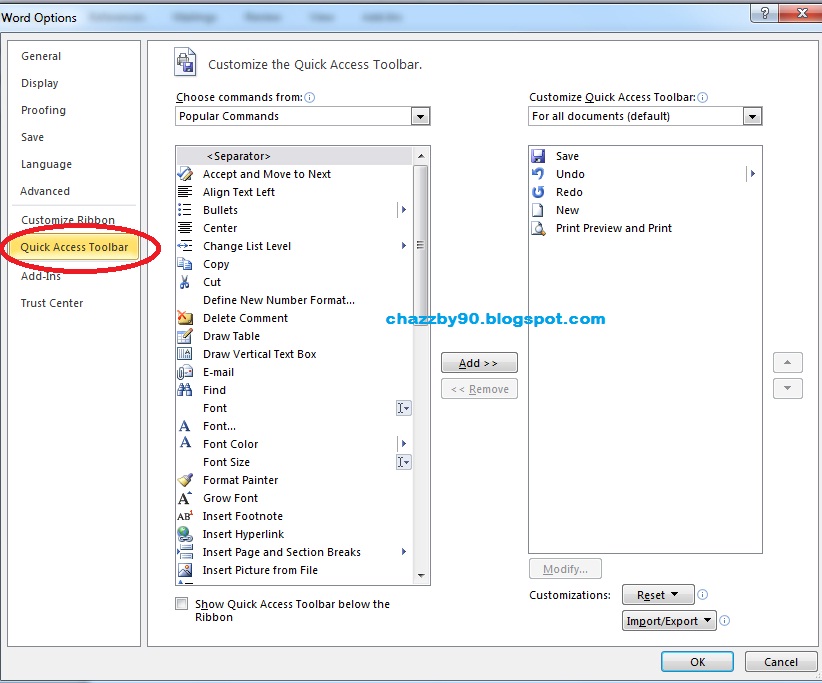
Task: Pick the Insert Hyperlink command
Action: [x=243, y=534]
